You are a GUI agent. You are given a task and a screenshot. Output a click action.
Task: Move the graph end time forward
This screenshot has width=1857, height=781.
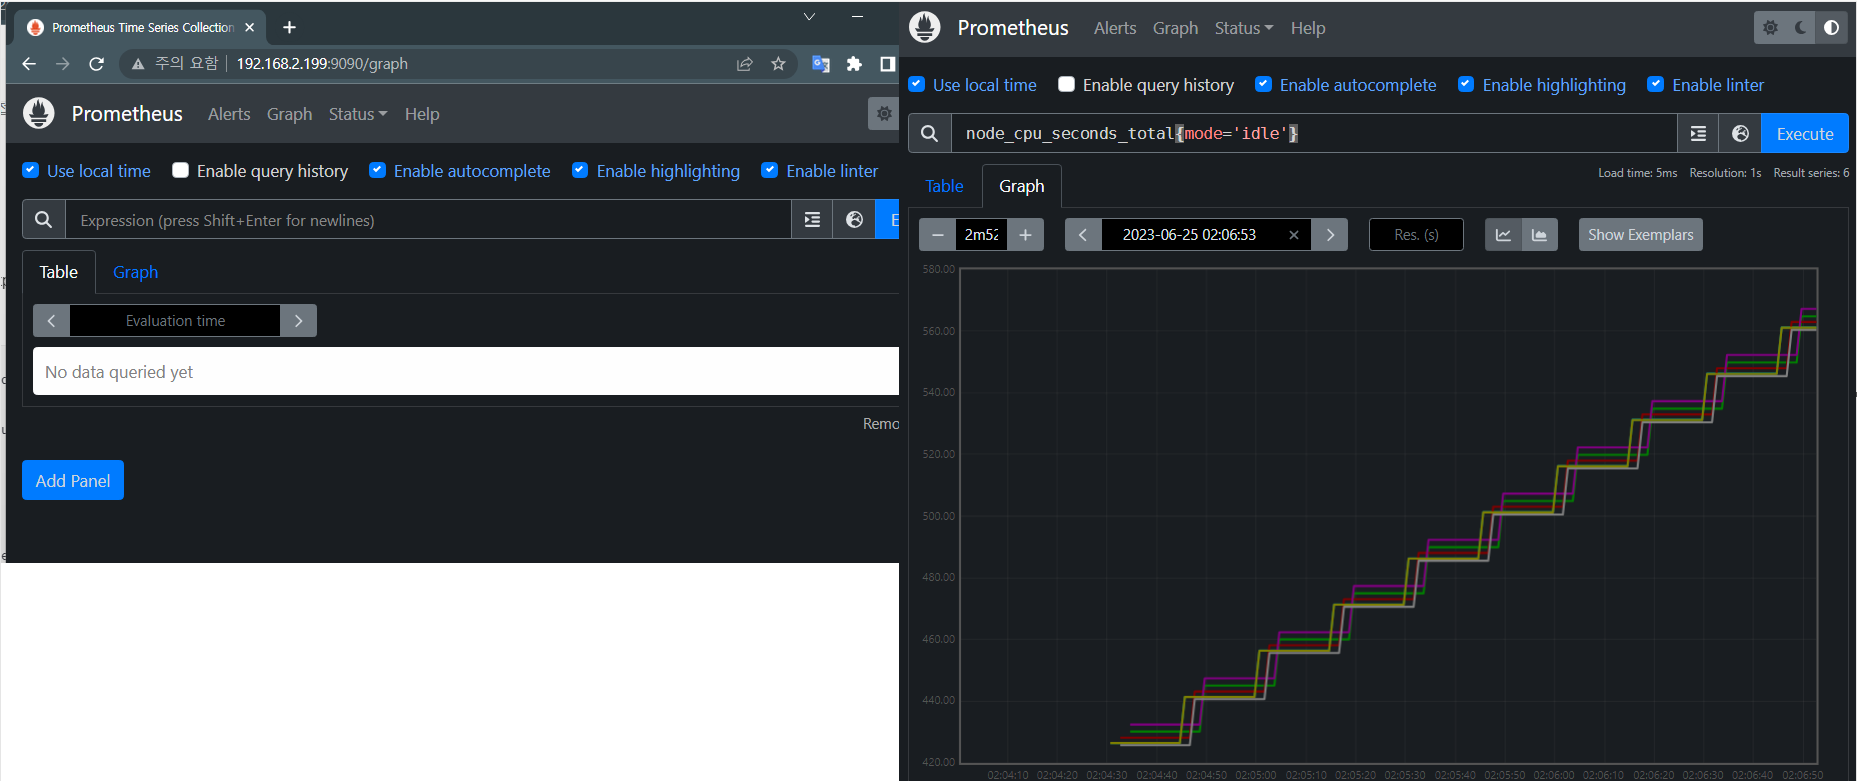(x=1330, y=235)
